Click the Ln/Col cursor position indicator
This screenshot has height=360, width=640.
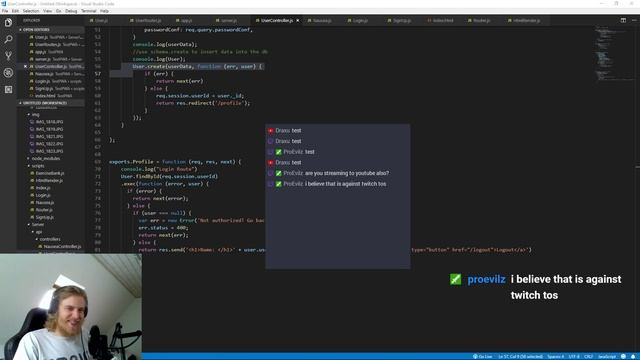(x=520, y=356)
